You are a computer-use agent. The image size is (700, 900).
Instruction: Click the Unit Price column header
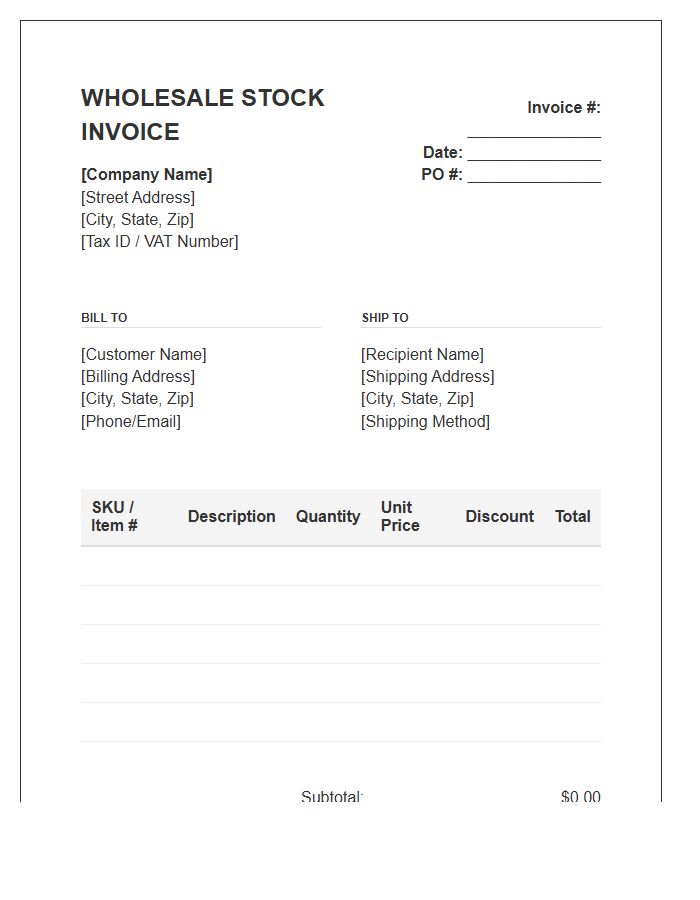point(400,516)
